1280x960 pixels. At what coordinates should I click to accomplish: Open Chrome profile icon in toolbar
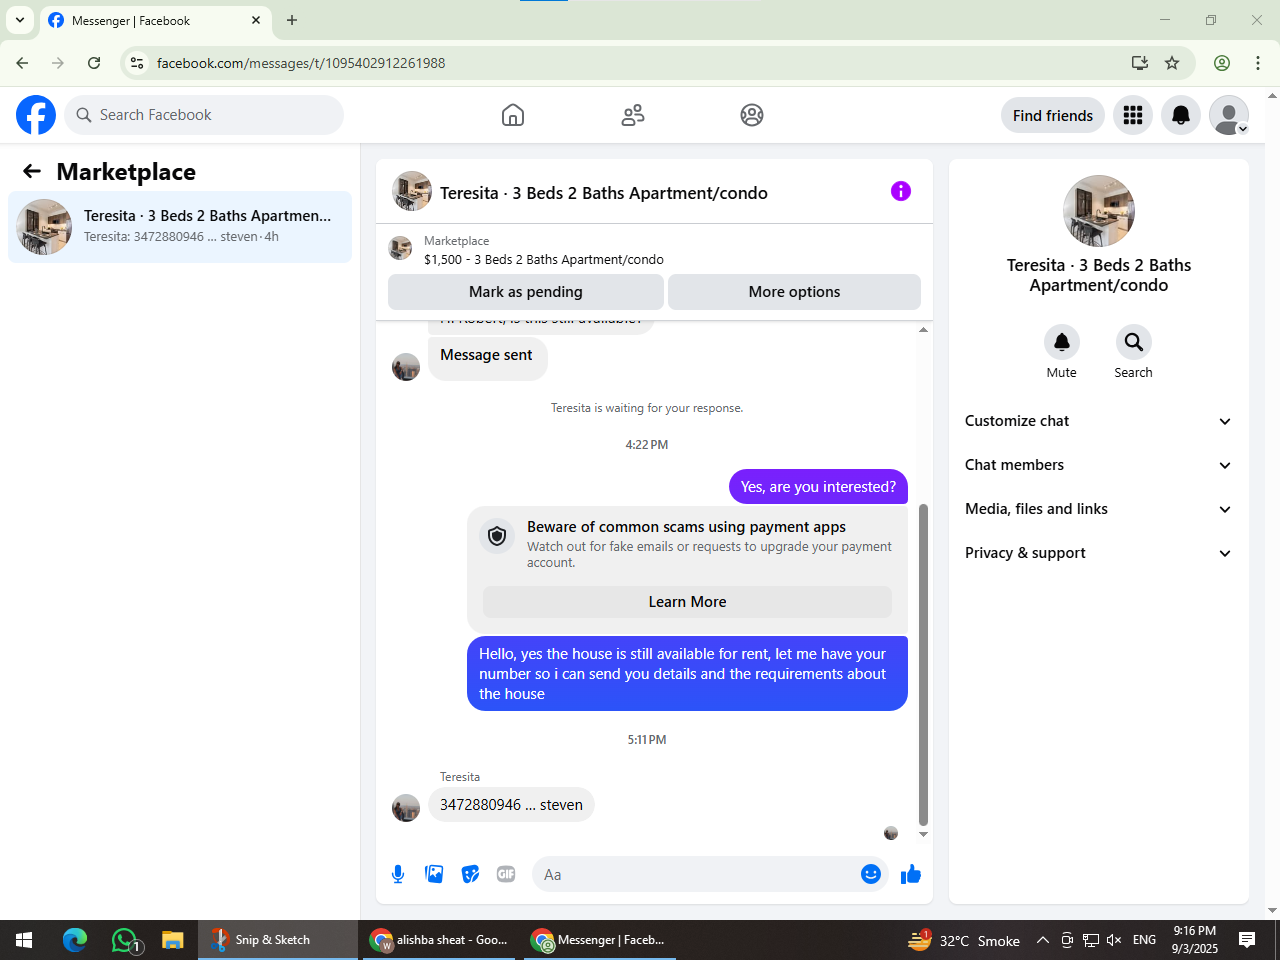click(1222, 63)
